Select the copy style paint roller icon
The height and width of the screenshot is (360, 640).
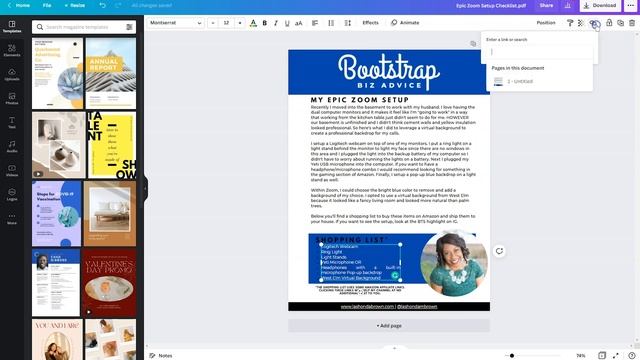pyautogui.click(x=570, y=23)
